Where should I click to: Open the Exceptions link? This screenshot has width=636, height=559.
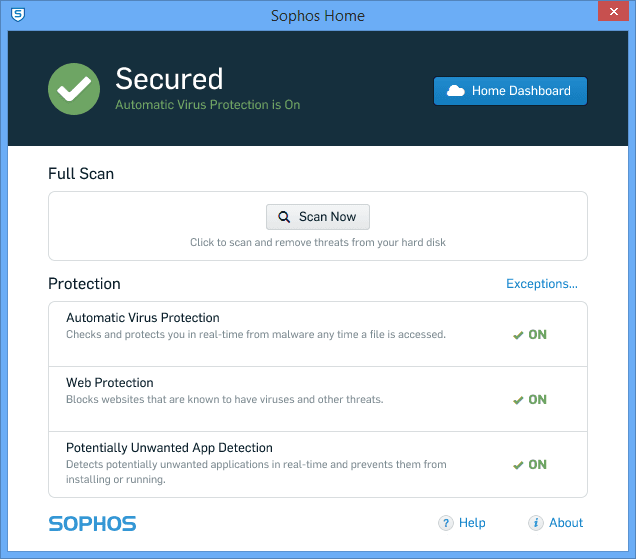tap(541, 284)
